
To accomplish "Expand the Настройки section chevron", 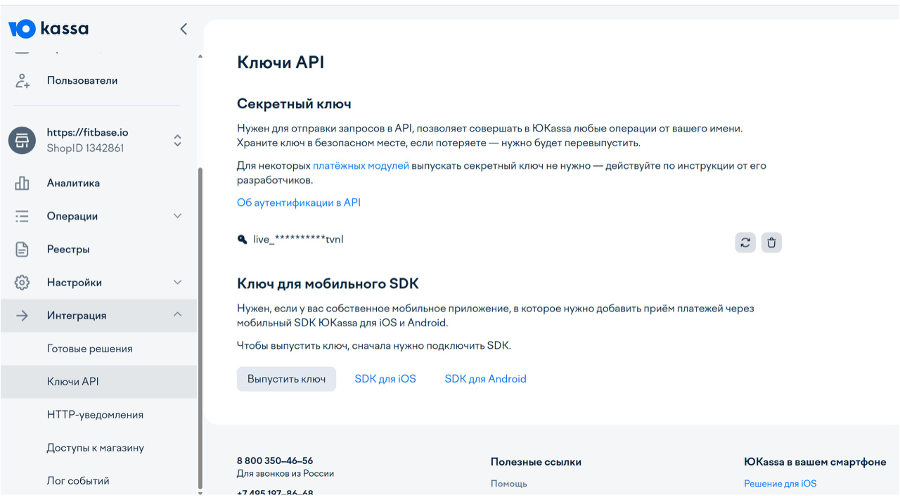I will pyautogui.click(x=177, y=282).
